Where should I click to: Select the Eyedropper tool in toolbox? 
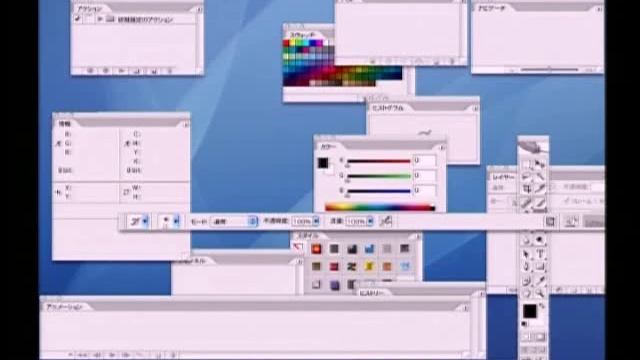540,280
